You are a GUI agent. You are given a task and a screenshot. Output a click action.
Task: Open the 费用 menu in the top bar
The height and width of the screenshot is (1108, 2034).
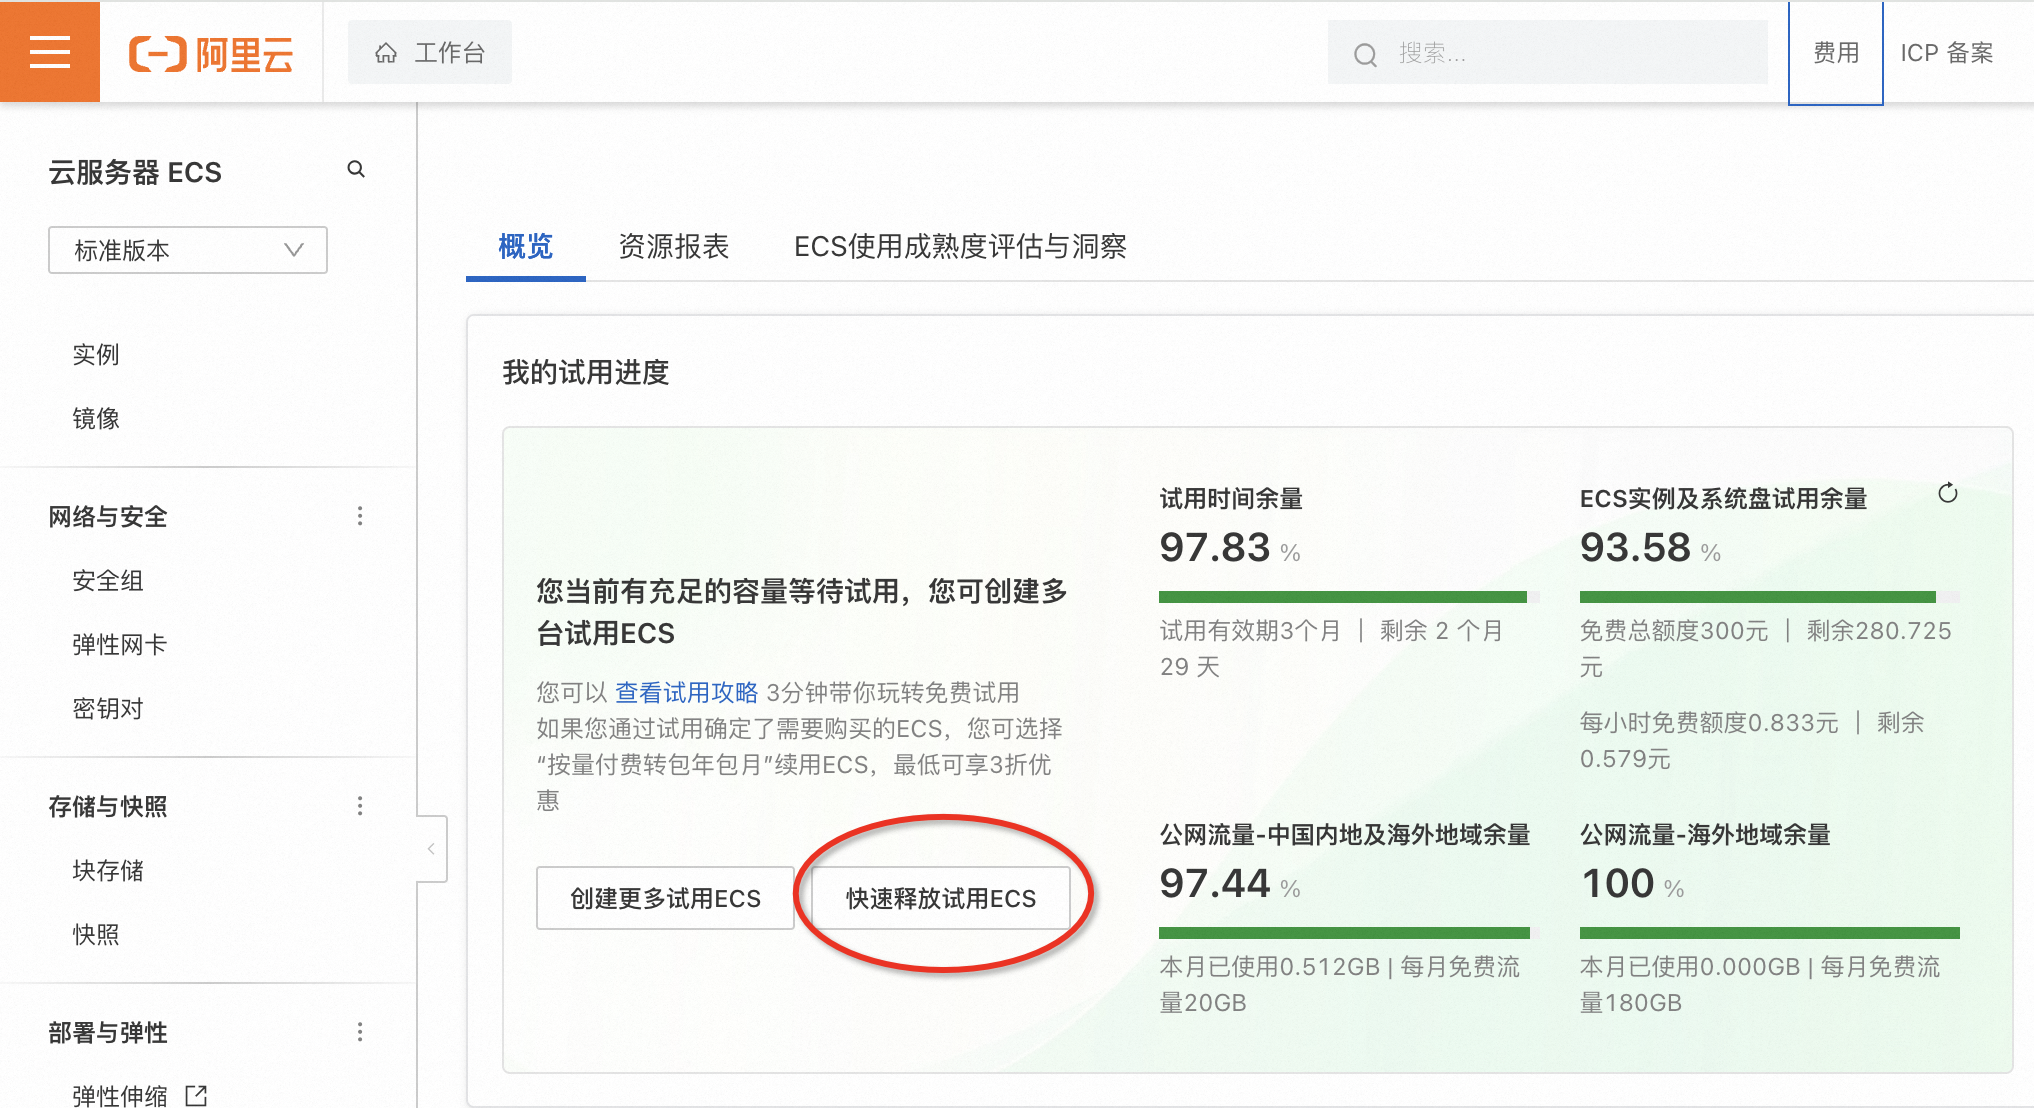1836,53
